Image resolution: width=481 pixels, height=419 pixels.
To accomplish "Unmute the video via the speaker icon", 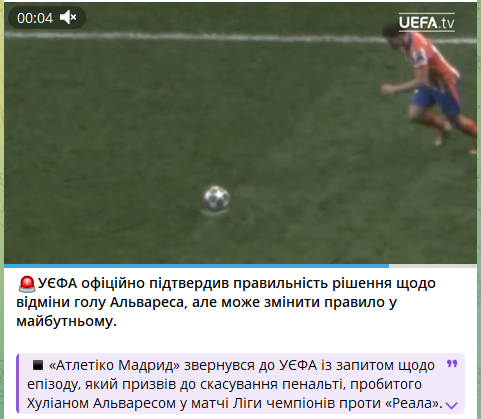I will (68, 18).
